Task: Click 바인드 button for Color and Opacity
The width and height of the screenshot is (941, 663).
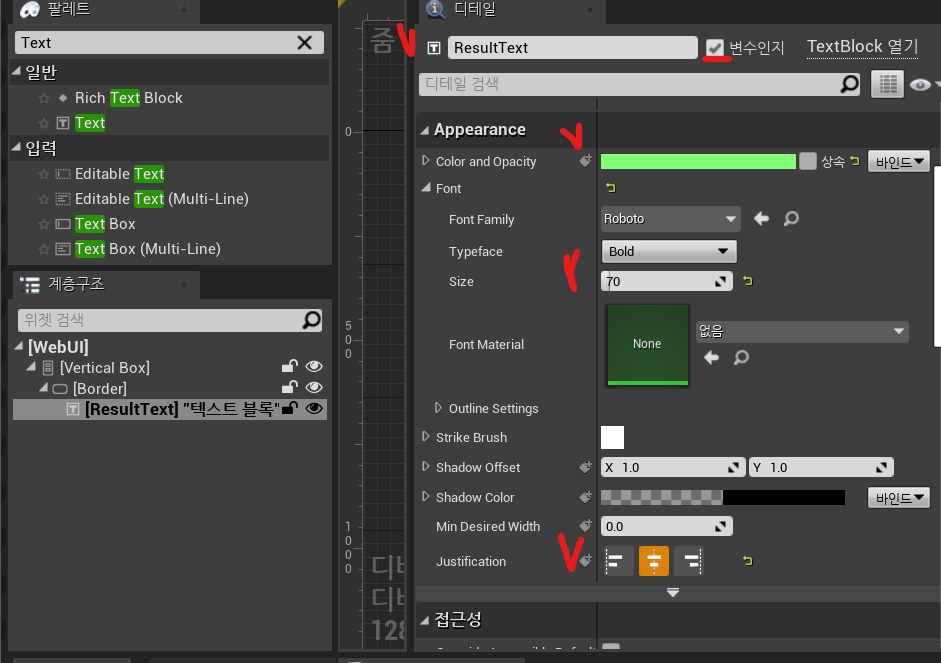Action: pos(898,161)
